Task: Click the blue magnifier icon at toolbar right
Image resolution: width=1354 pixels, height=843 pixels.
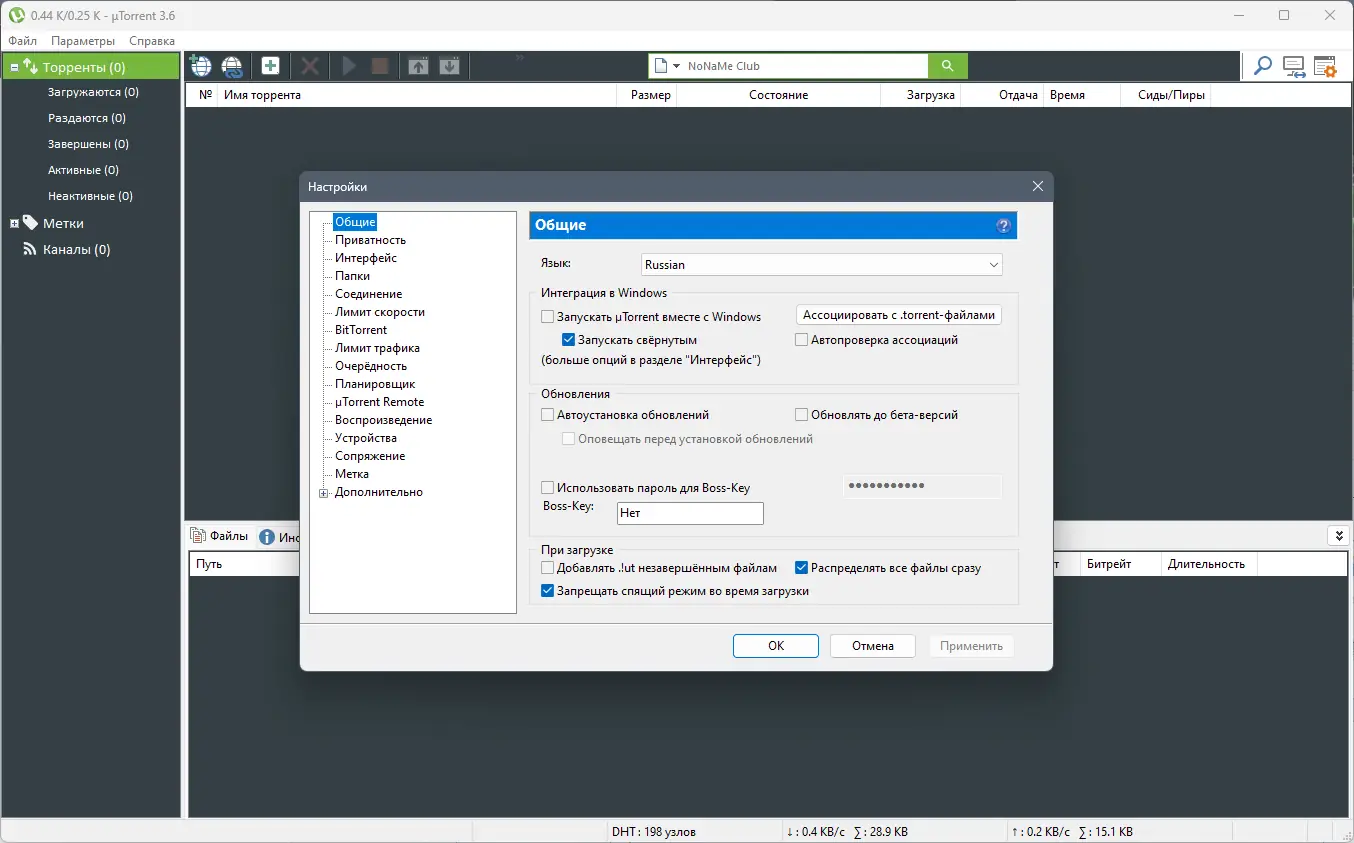Action: coord(1263,66)
